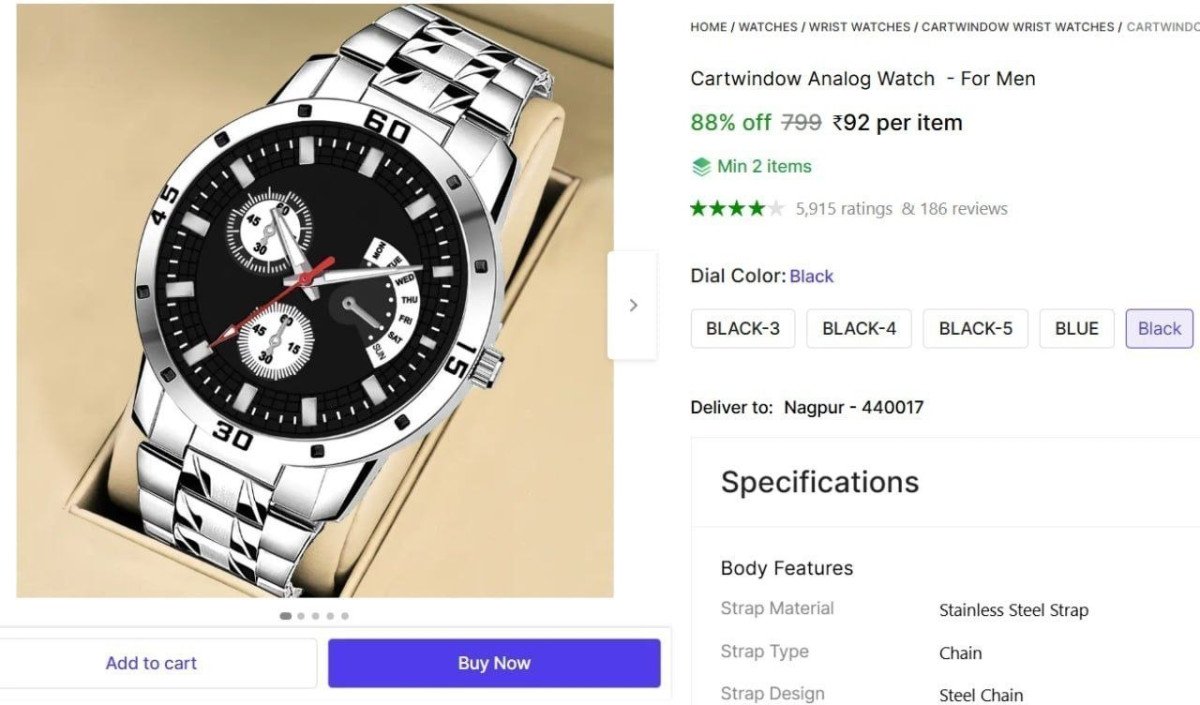Click the next-image arrow chevron on the photo

click(633, 305)
